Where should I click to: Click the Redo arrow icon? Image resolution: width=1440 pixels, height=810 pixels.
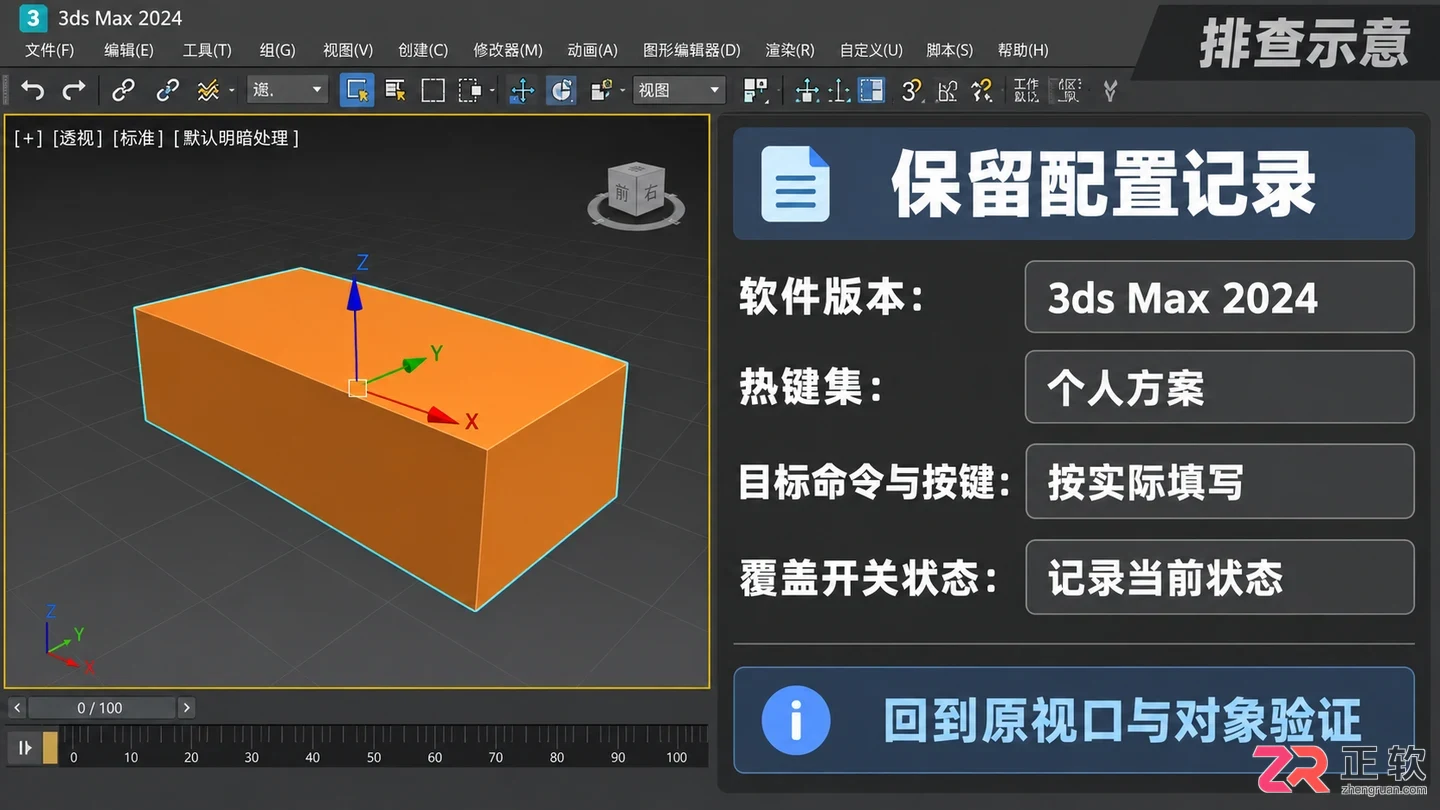click(x=74, y=91)
